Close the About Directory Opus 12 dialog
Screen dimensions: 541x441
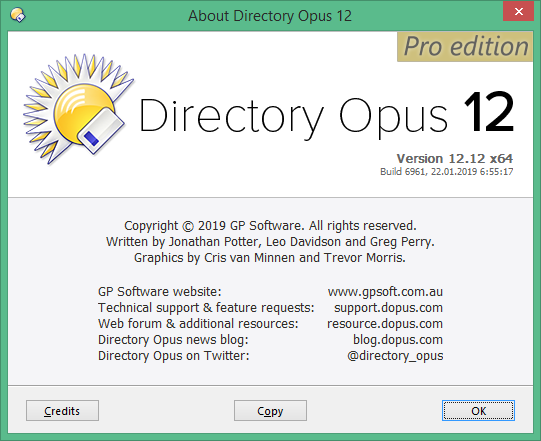point(518,11)
